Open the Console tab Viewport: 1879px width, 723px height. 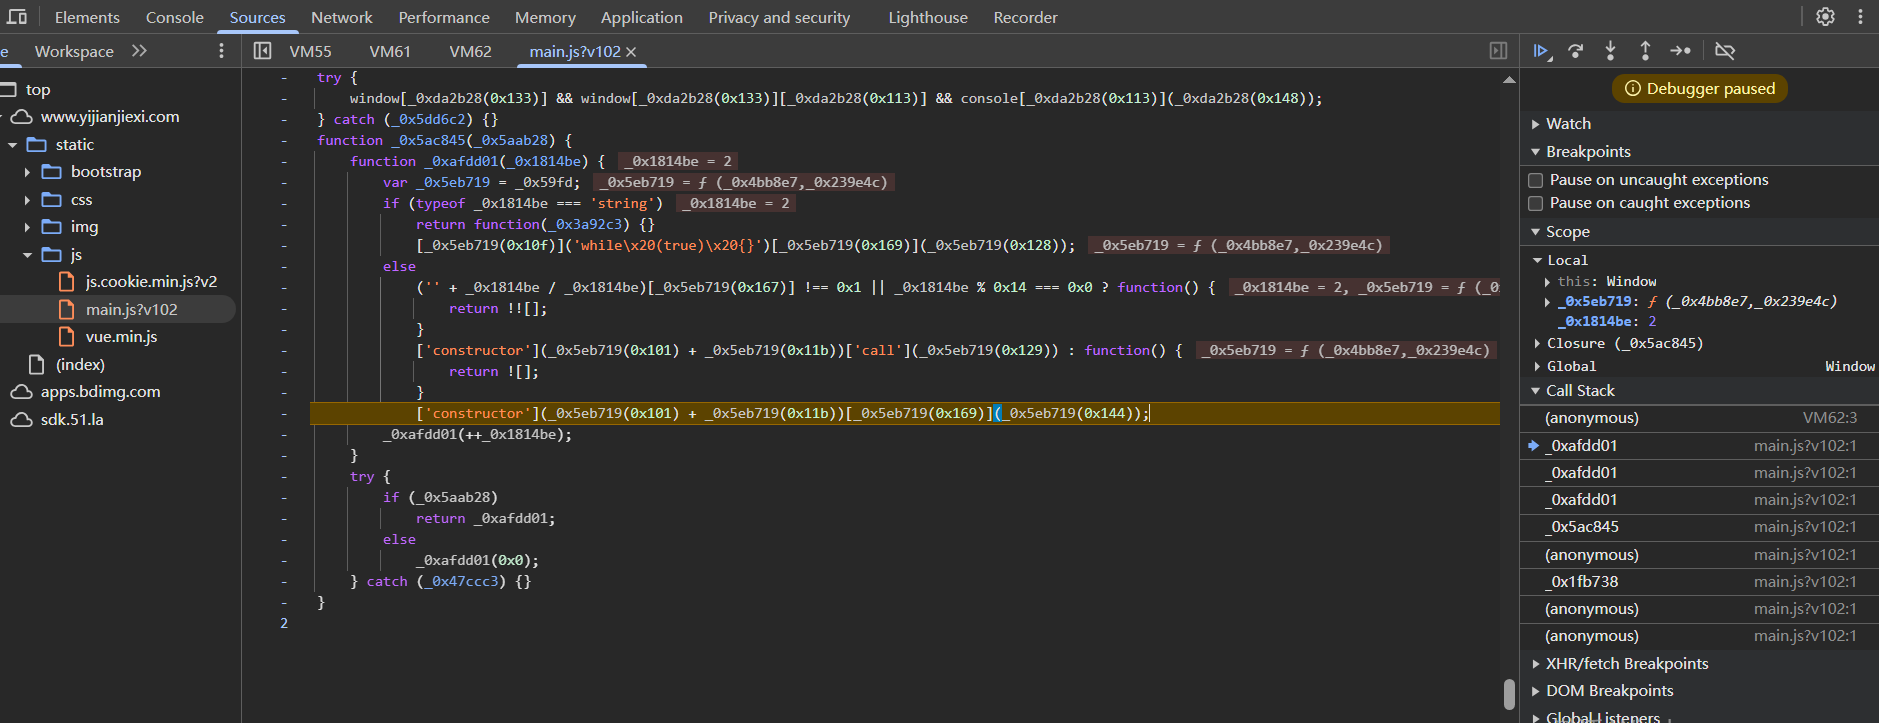tap(174, 17)
